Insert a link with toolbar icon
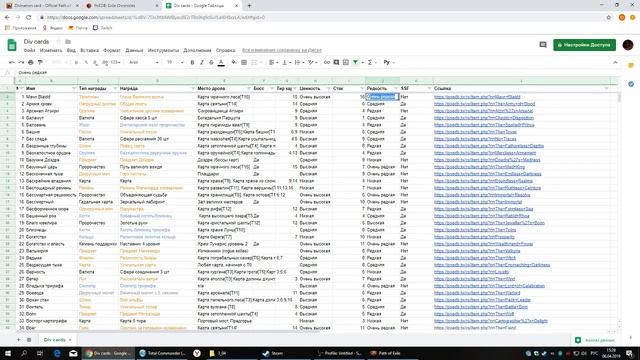 [327, 62]
